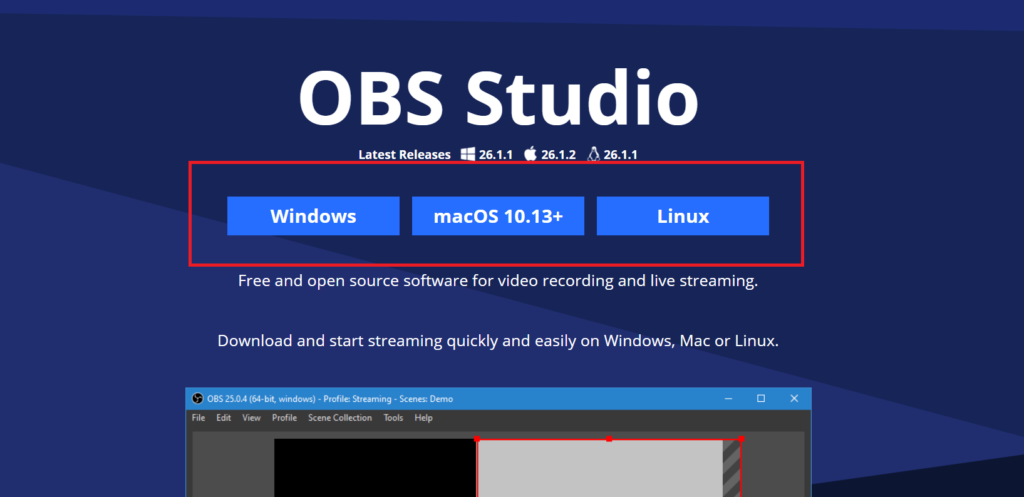1024x497 pixels.
Task: Click the 'Free and open source software' tagline
Action: (x=498, y=281)
